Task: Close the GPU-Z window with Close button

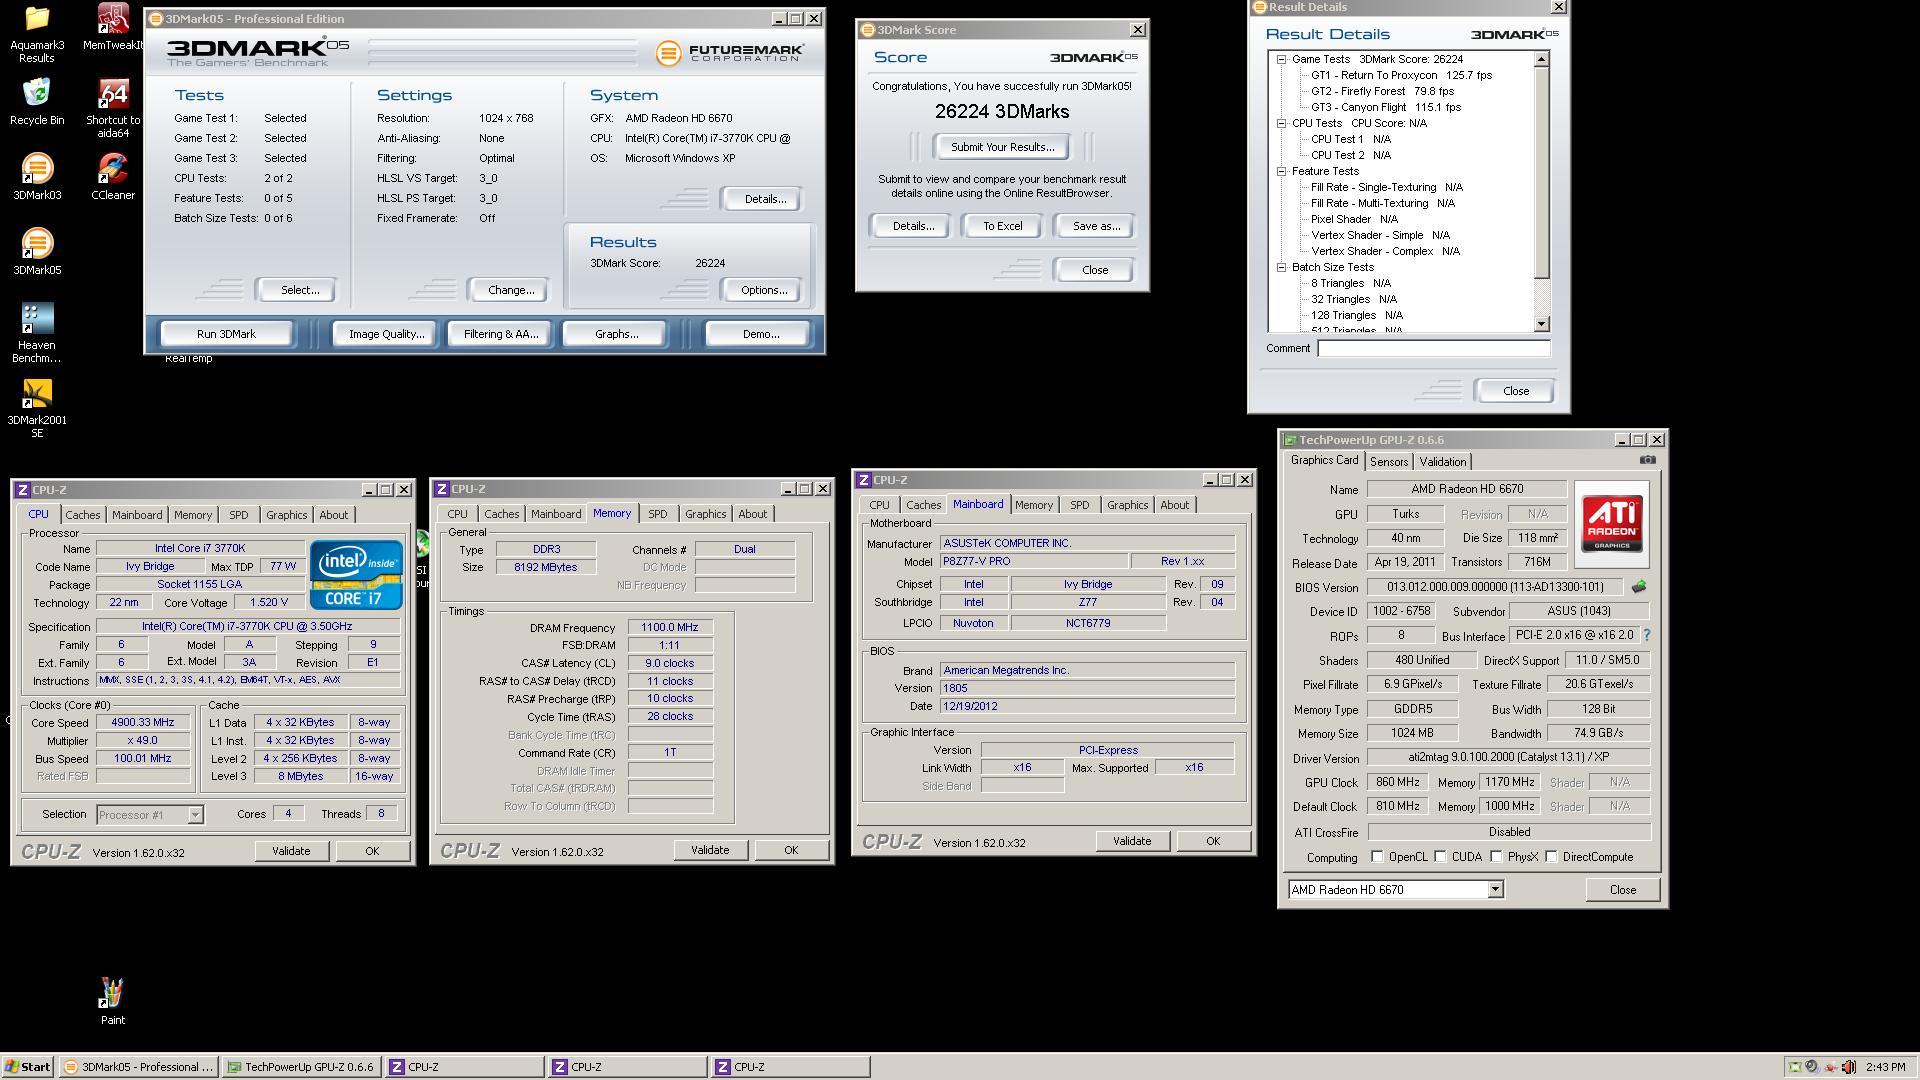Action: click(x=1622, y=890)
